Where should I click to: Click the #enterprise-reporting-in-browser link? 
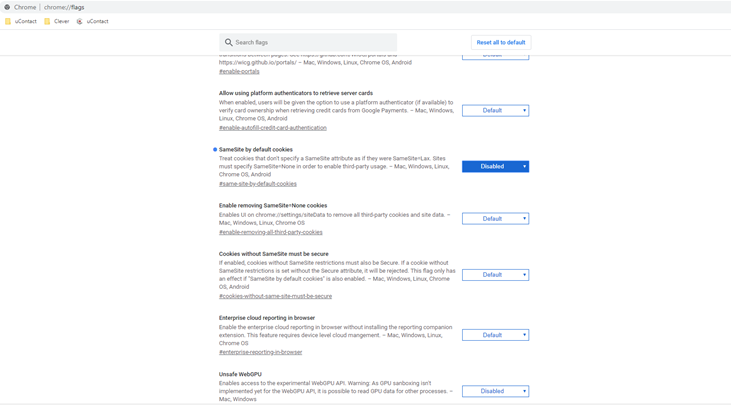click(x=260, y=352)
